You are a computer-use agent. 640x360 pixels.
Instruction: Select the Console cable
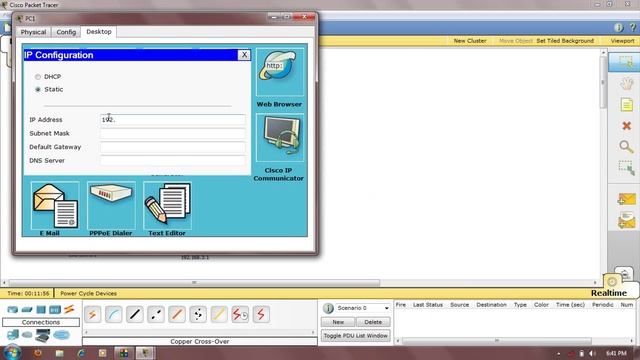[113, 314]
